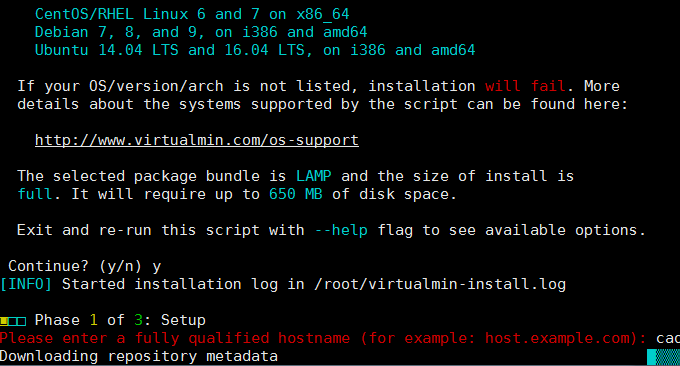680x366 pixels.
Task: Click the last empty phase indicator box
Action: [x=22, y=321]
